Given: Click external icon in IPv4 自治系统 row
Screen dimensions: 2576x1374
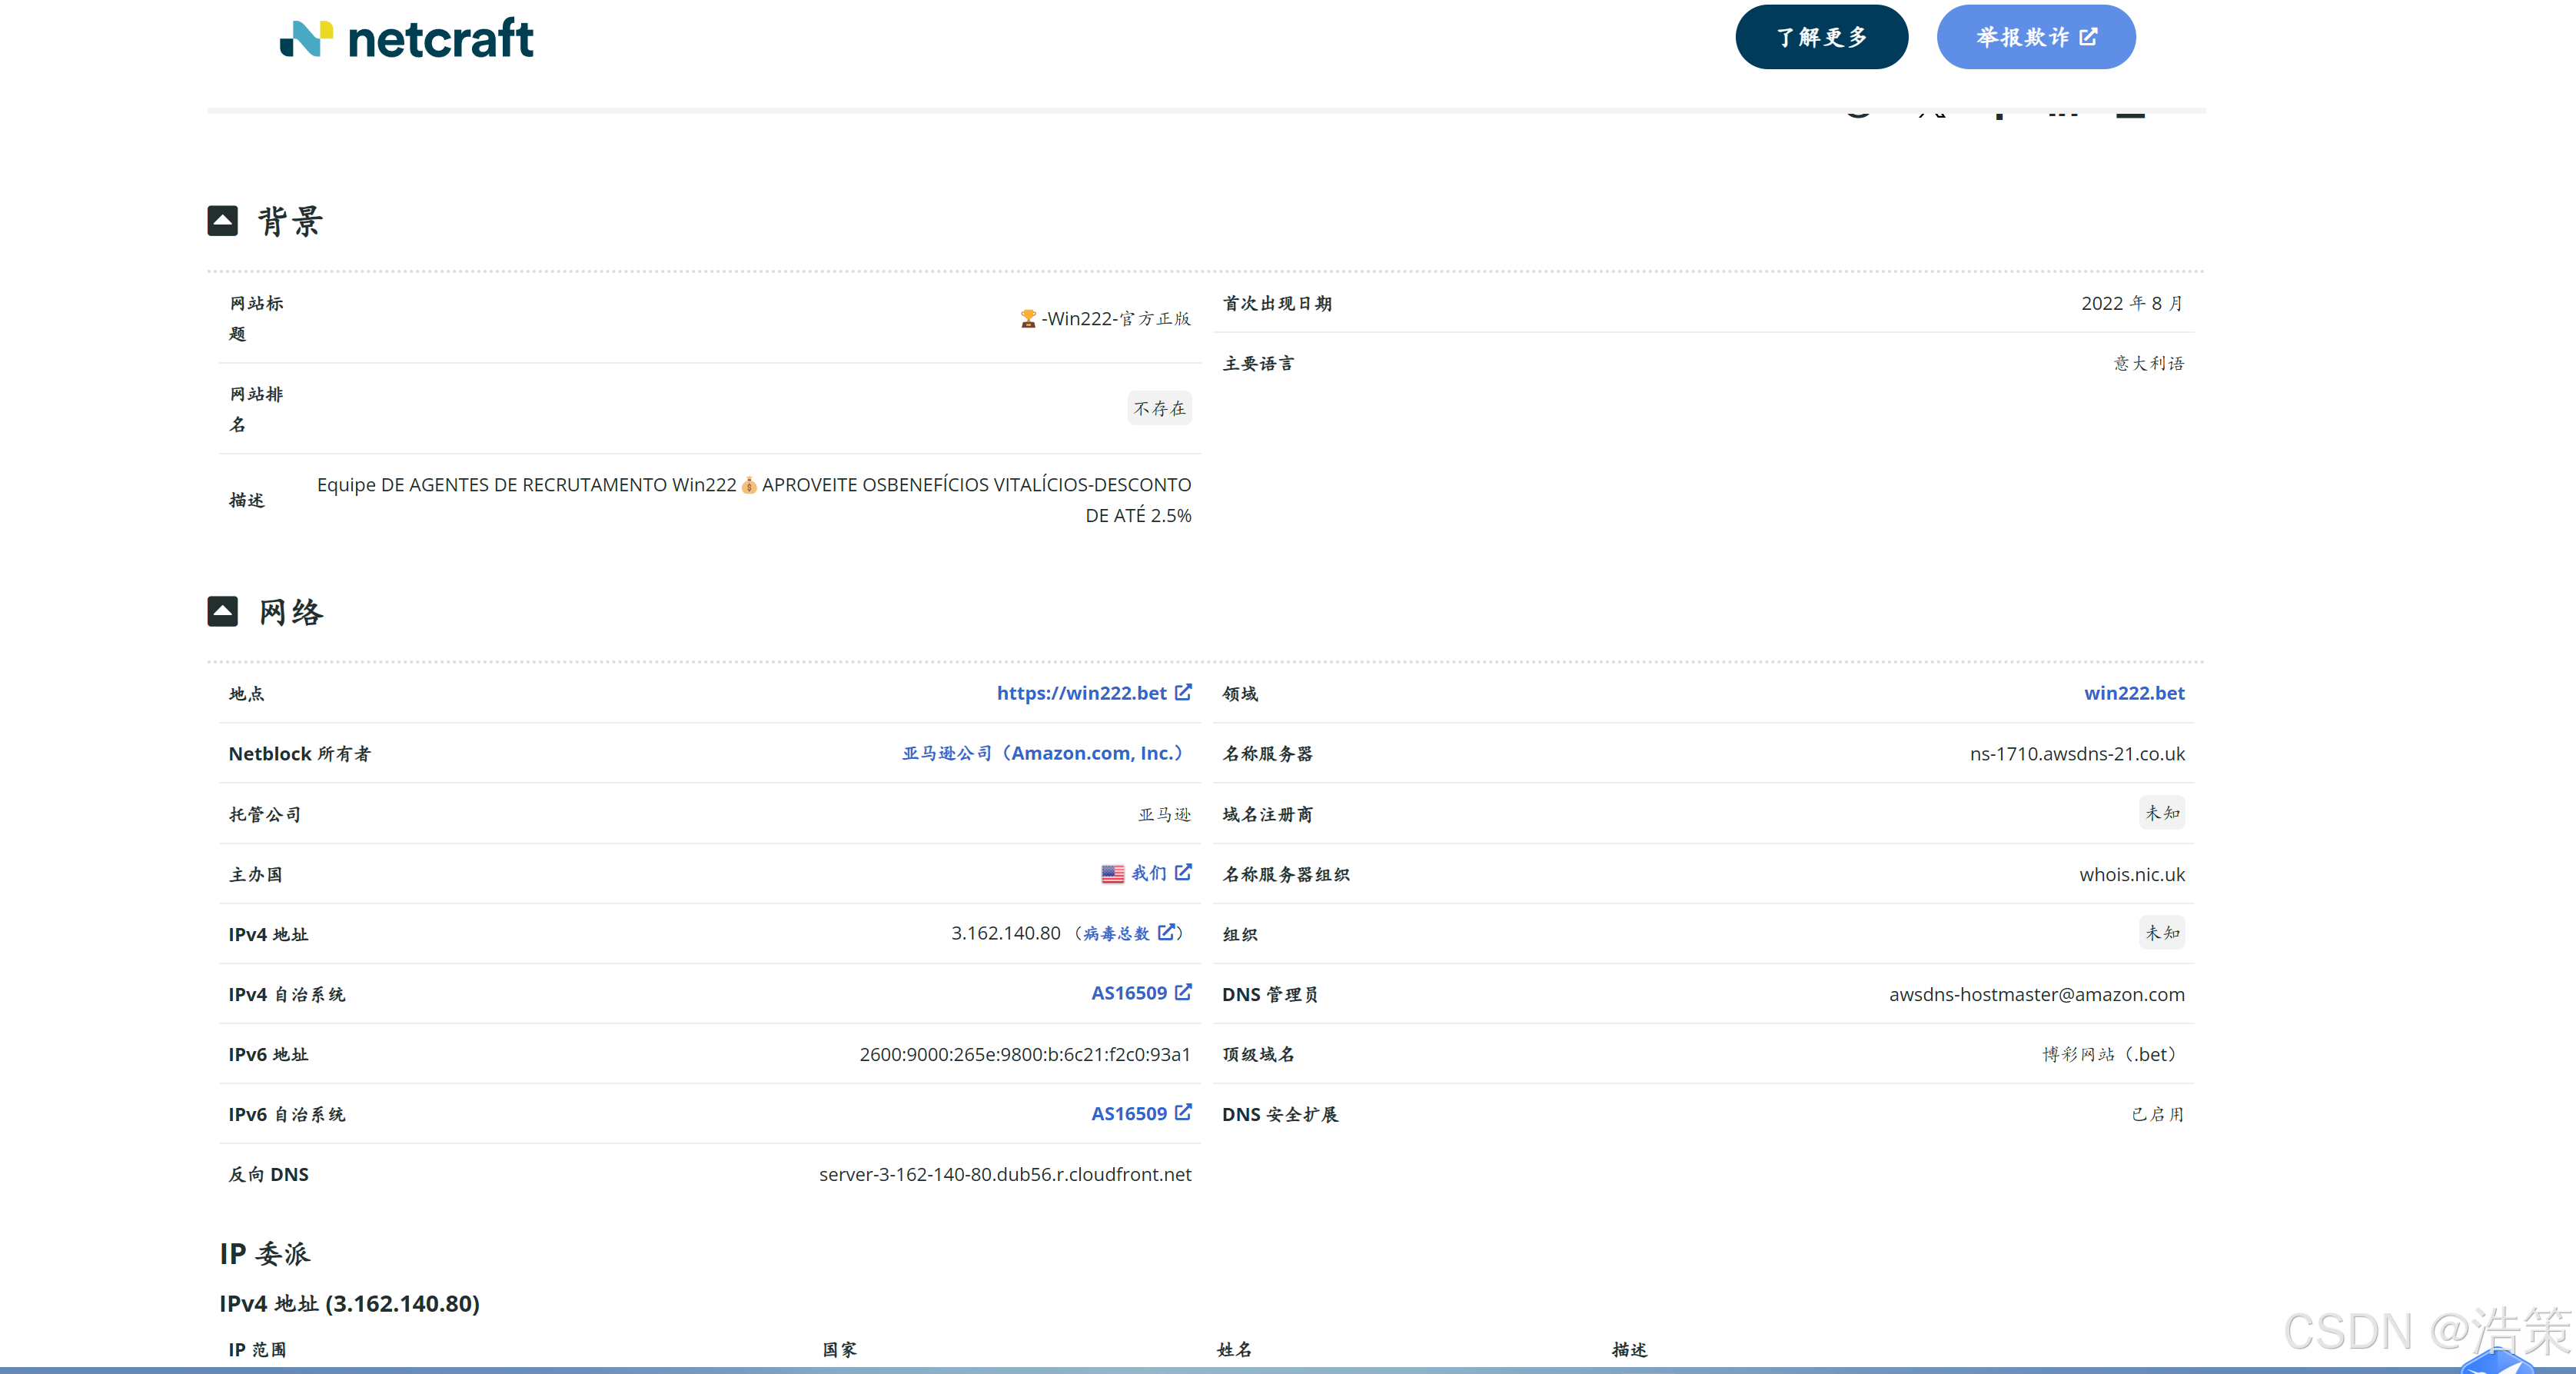Looking at the screenshot, I should click(1183, 992).
